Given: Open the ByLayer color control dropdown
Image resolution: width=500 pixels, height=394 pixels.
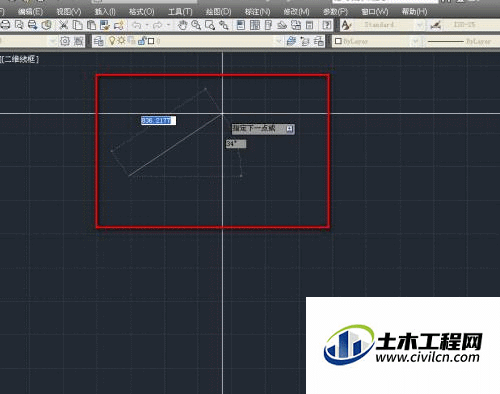Looking at the screenshot, I should pos(376,41).
